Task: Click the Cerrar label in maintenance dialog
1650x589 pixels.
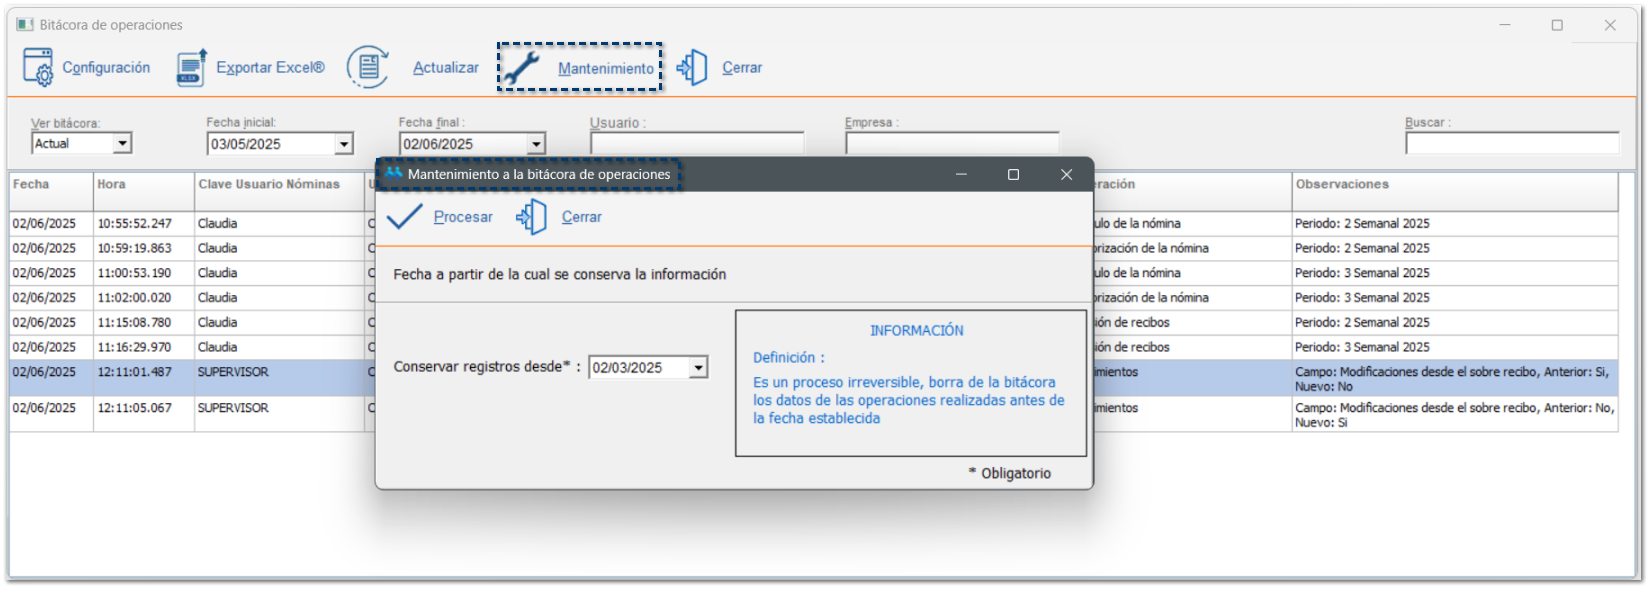Action: 582,216
